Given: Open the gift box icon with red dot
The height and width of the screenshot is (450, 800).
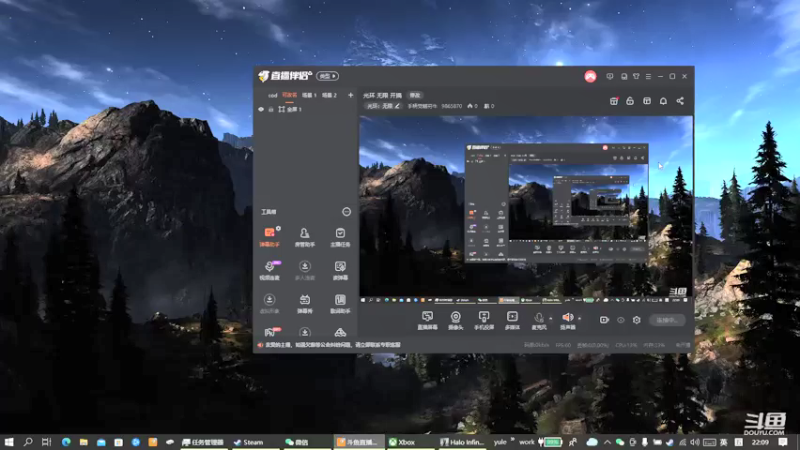Looking at the screenshot, I should [x=614, y=101].
